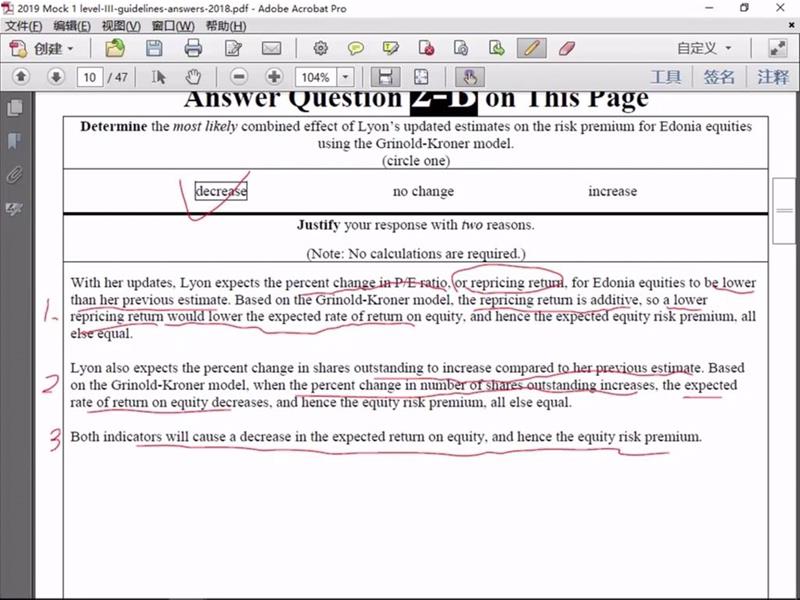Send file by email envelope icon
Image resolution: width=800 pixels, height=600 pixels.
point(271,48)
